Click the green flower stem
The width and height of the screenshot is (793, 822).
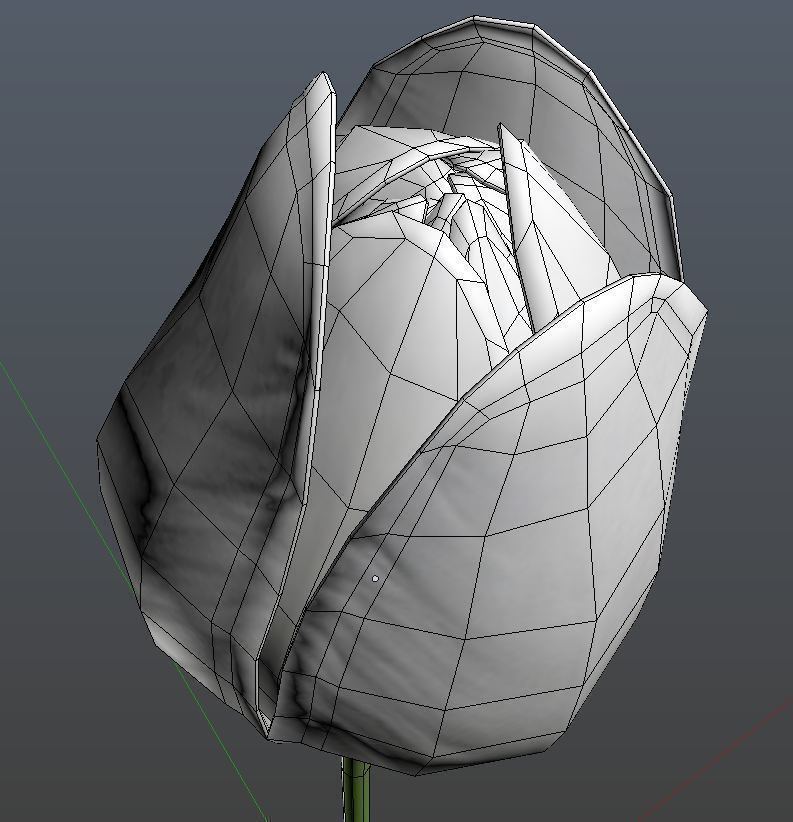pyautogui.click(x=357, y=789)
